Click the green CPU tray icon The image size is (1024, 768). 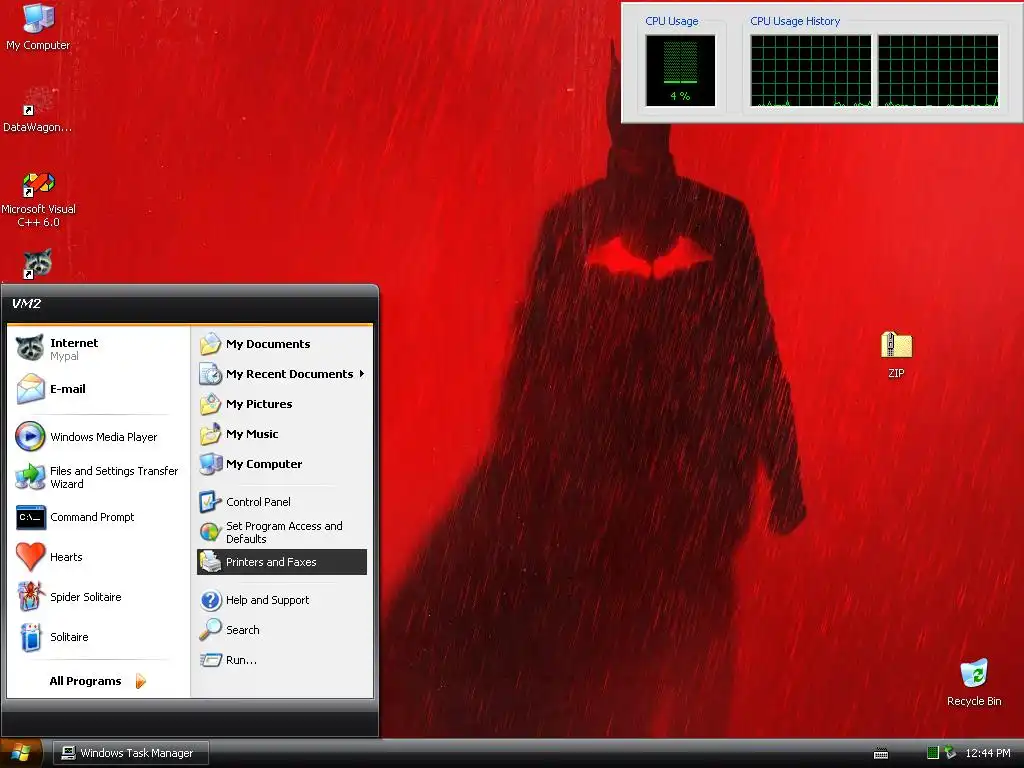(x=933, y=753)
